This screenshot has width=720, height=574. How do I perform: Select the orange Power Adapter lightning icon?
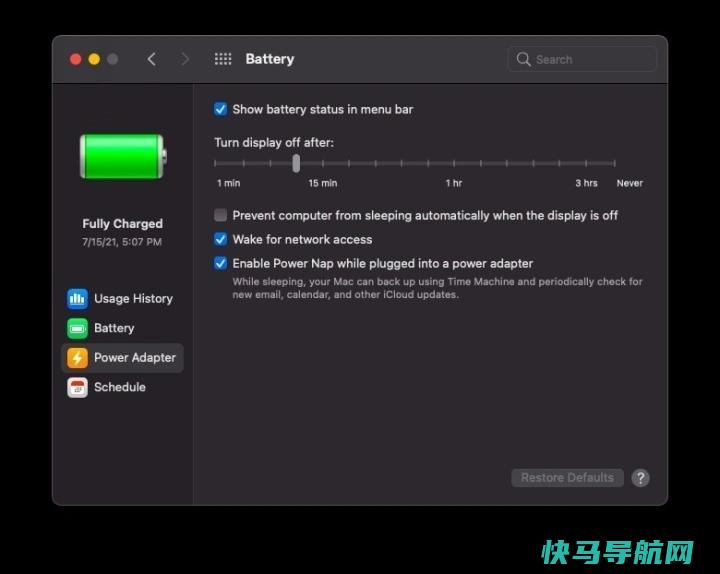click(77, 358)
